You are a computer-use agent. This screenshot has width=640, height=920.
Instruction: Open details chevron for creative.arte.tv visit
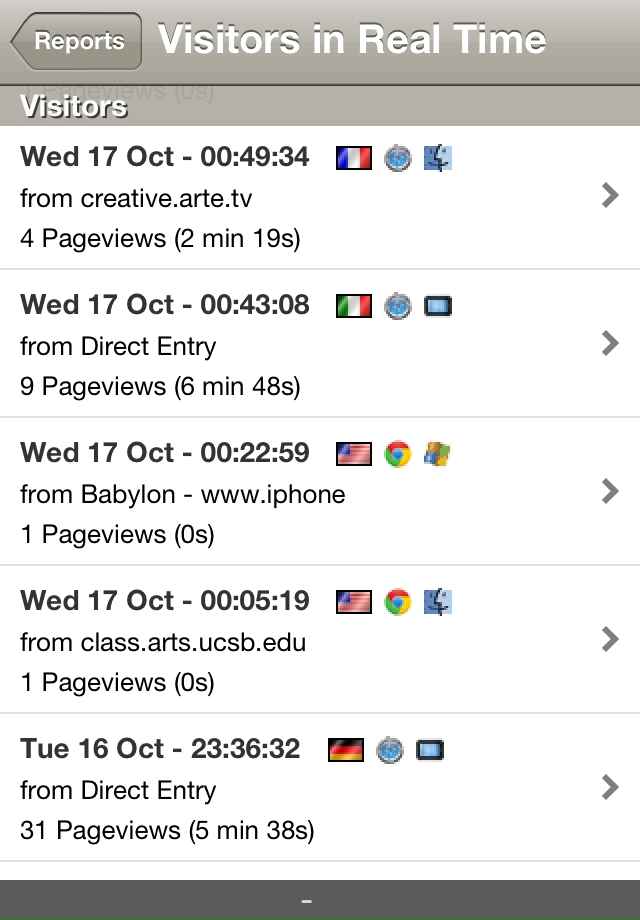coord(610,195)
